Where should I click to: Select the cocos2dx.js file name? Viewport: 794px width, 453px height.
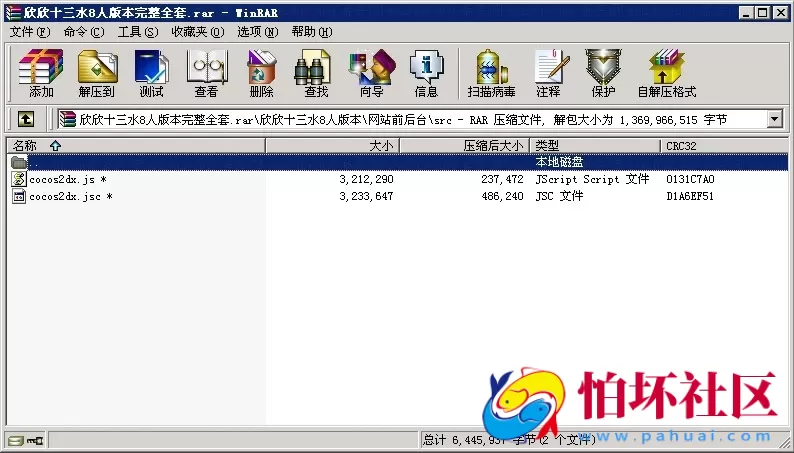[x=68, y=179]
